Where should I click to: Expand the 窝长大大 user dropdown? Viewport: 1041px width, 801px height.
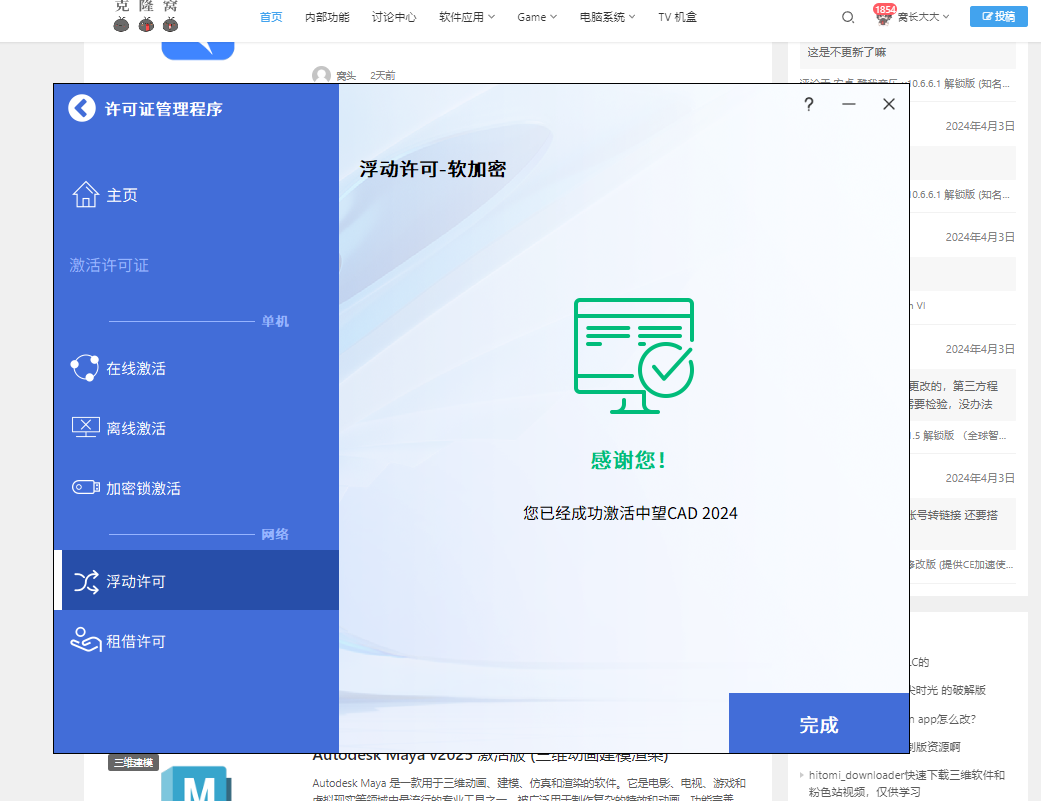click(x=923, y=17)
